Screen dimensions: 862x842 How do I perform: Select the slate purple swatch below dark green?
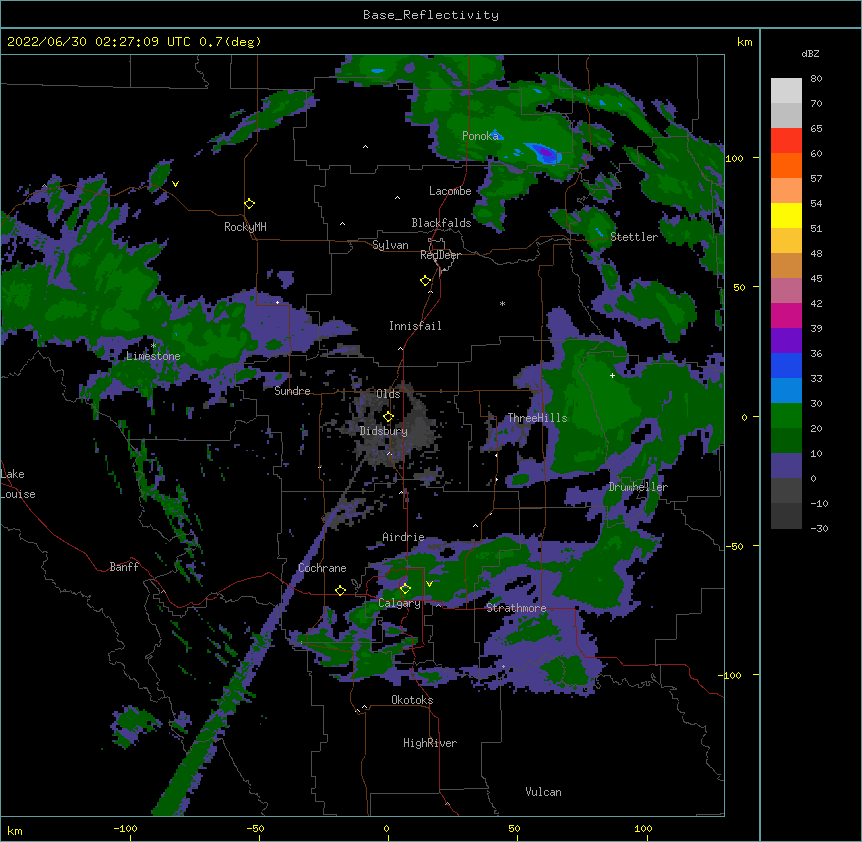[786, 466]
